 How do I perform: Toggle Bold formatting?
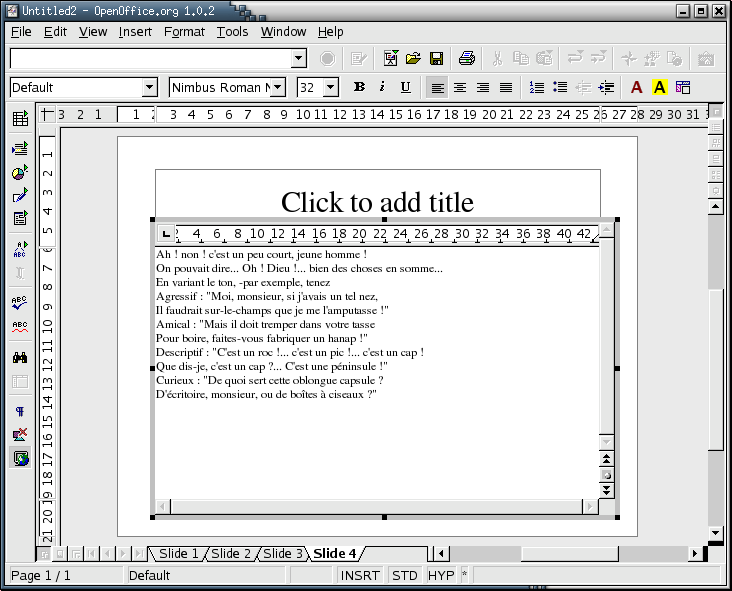[x=359, y=87]
